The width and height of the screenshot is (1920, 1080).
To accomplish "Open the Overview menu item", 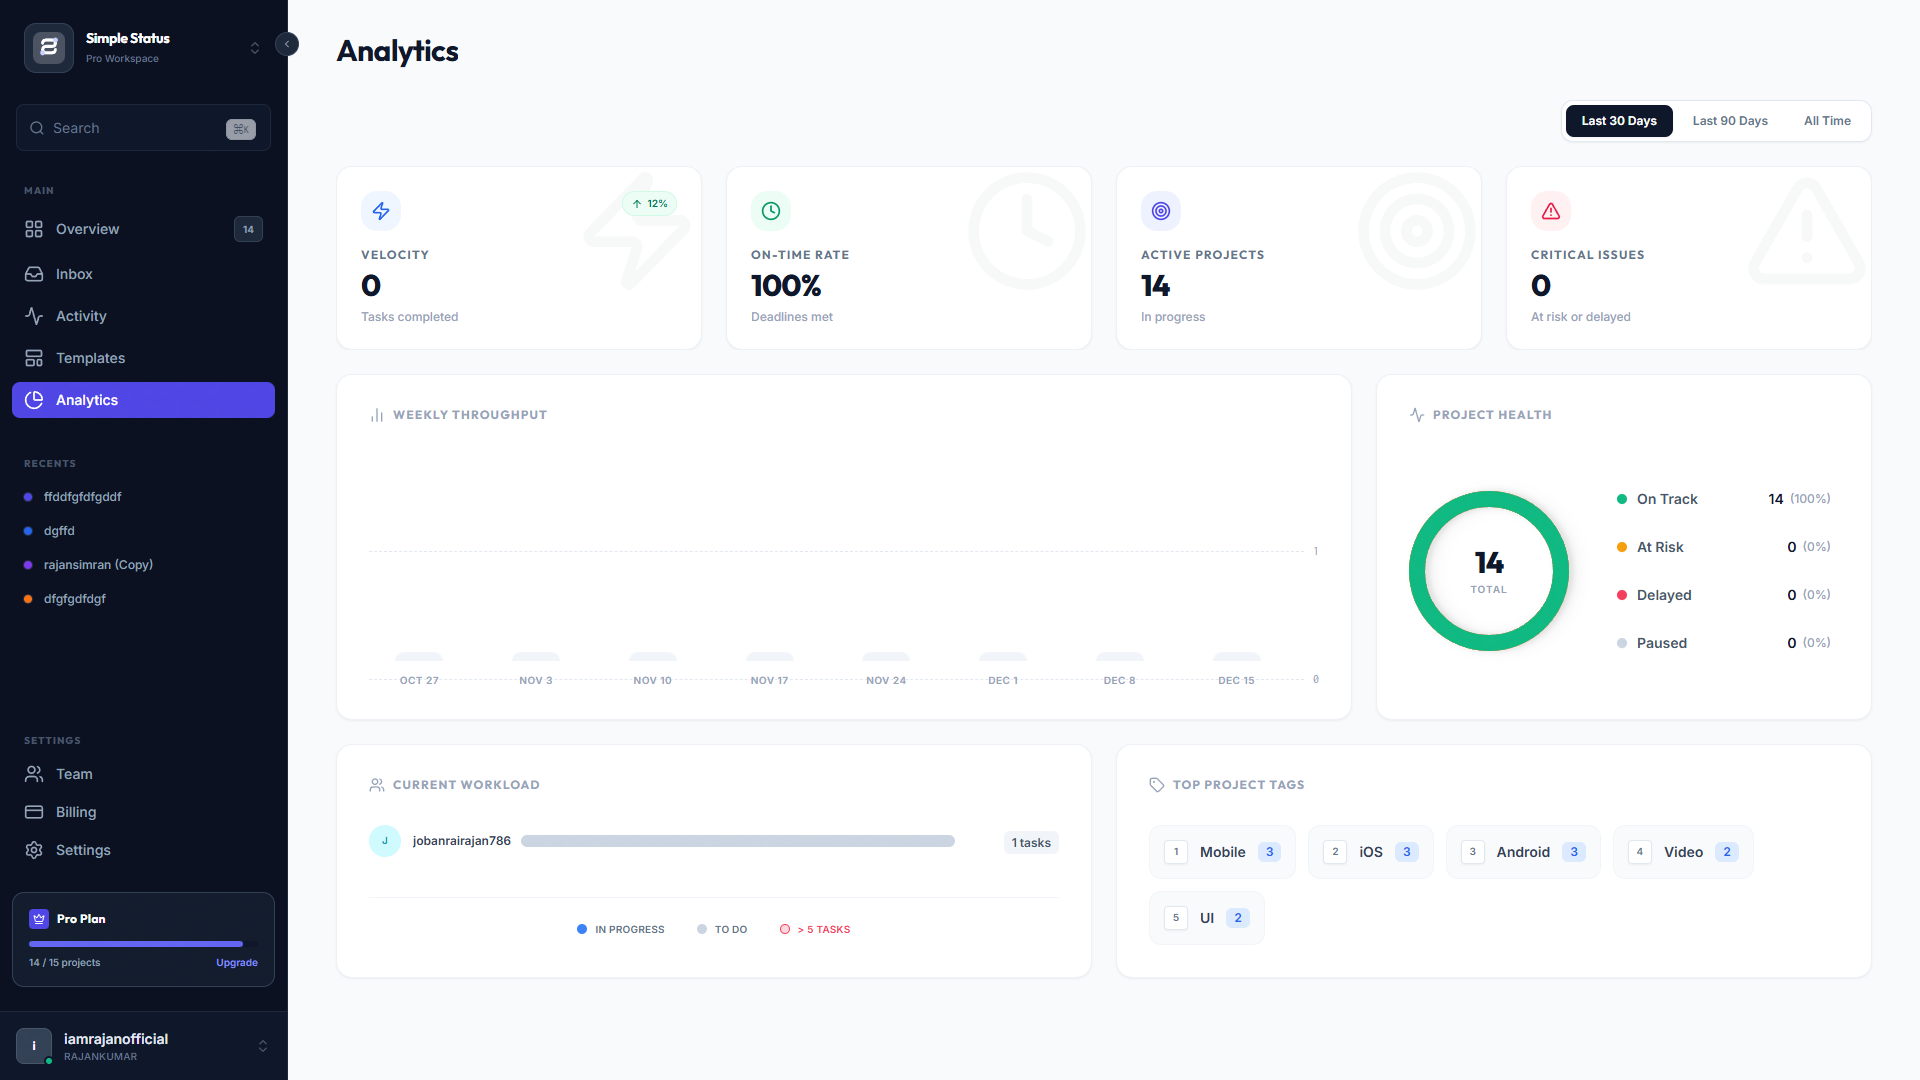I will click(87, 229).
